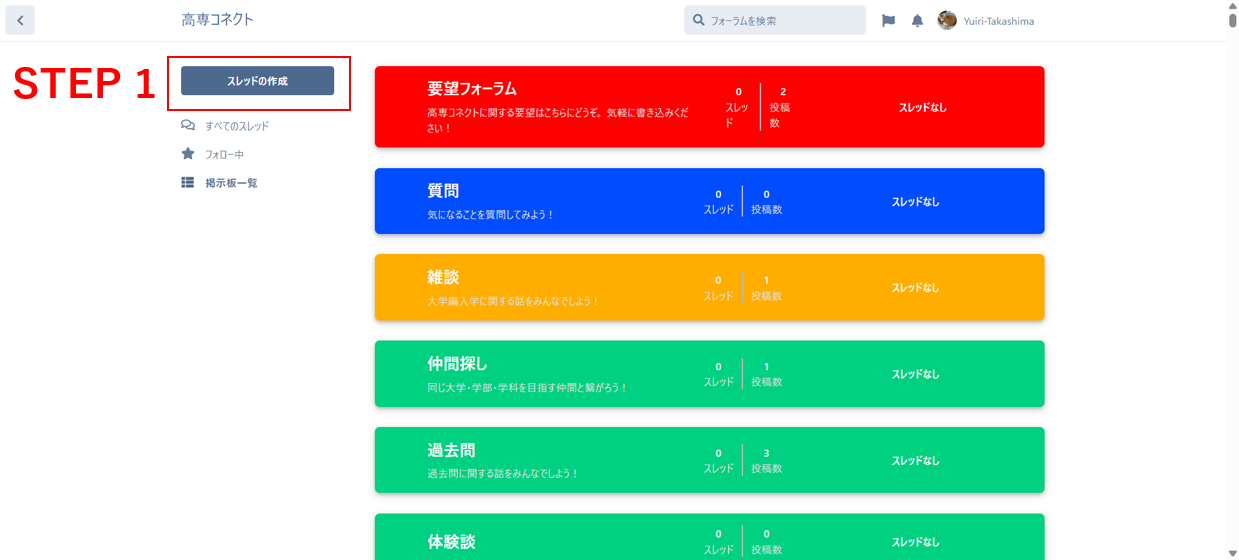Click the list grid icon beside 掲示板一覧
Viewport: 1239px width, 560px height.
click(x=188, y=183)
